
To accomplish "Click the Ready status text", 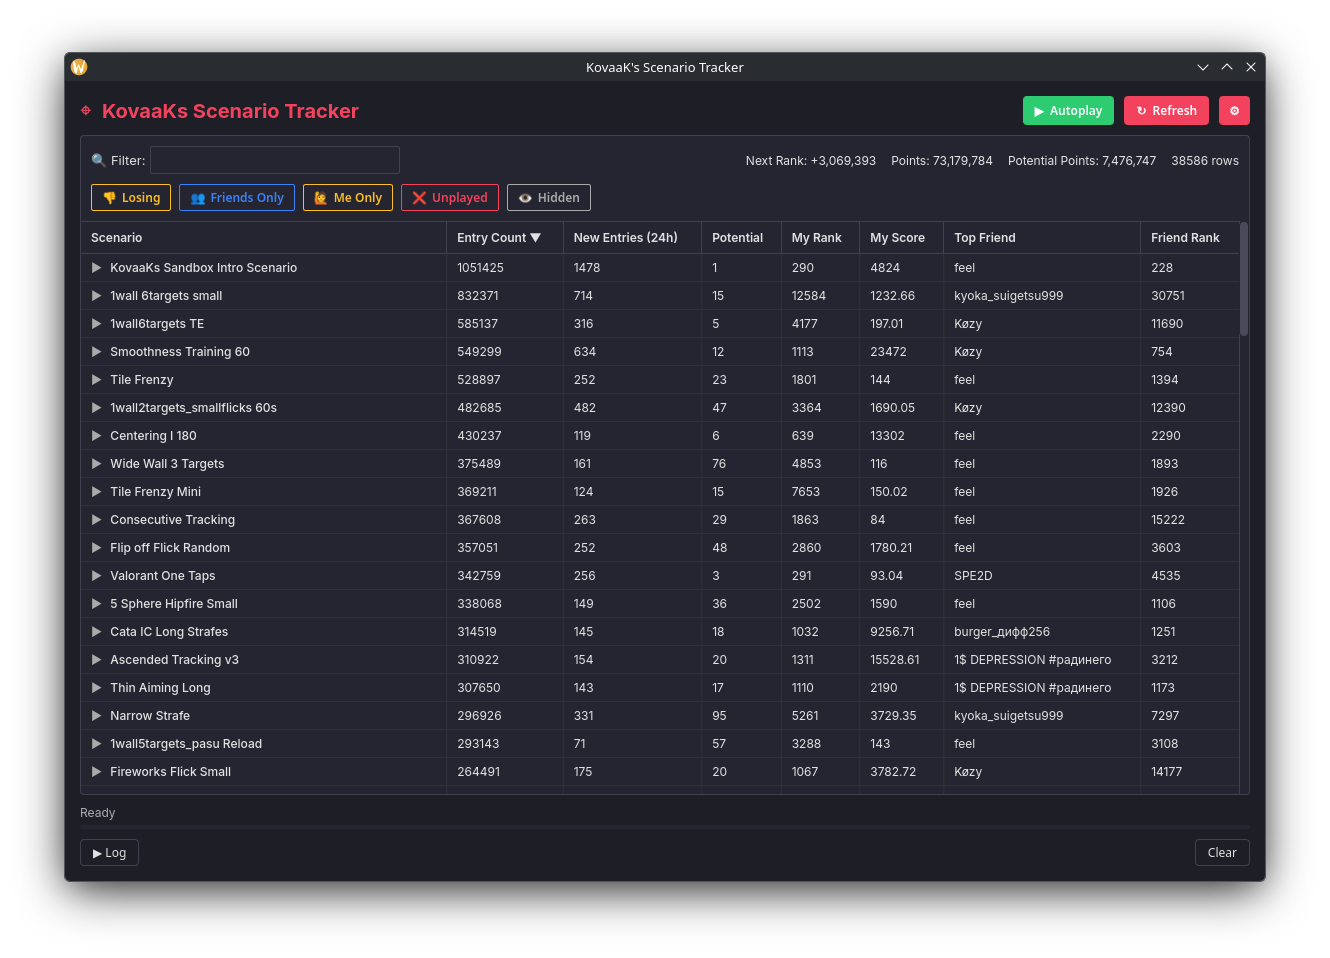I will point(98,813).
